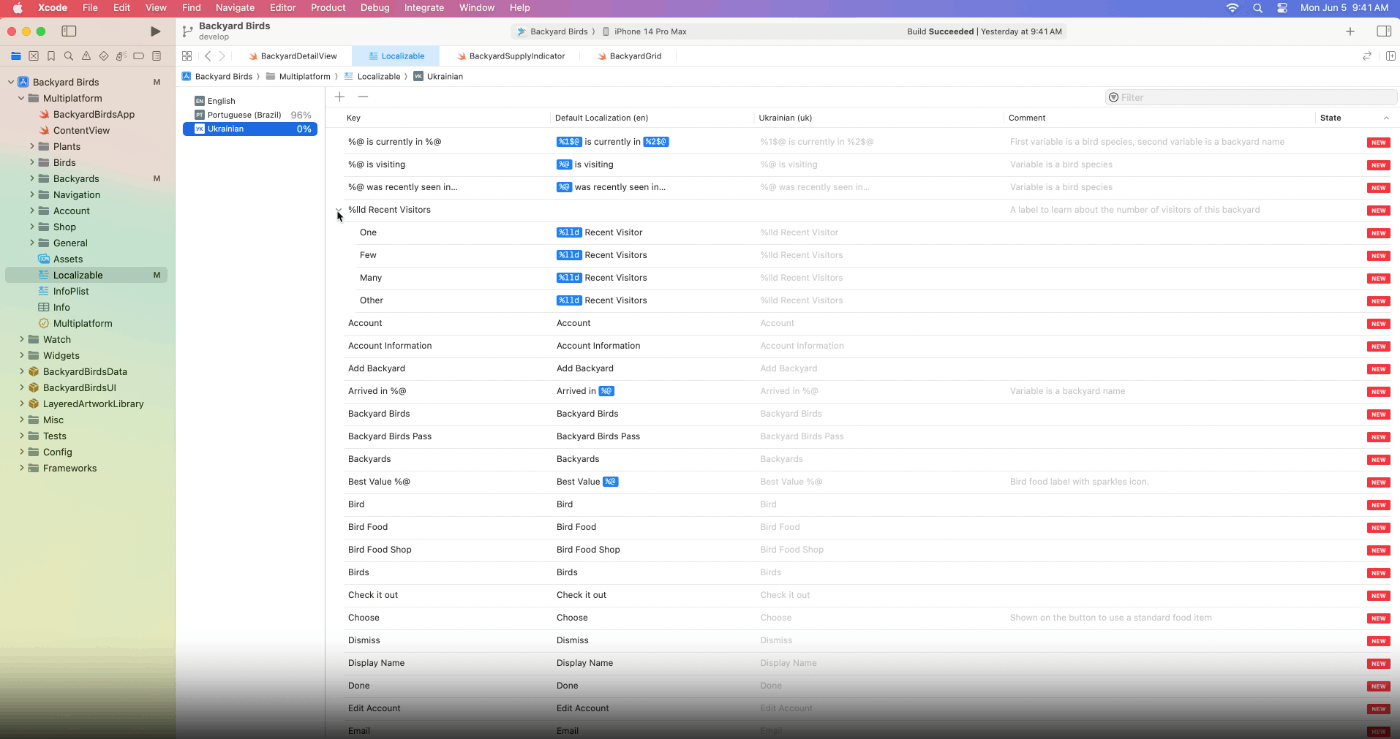Sort by the Key column header
The width and height of the screenshot is (1400, 739).
click(353, 118)
